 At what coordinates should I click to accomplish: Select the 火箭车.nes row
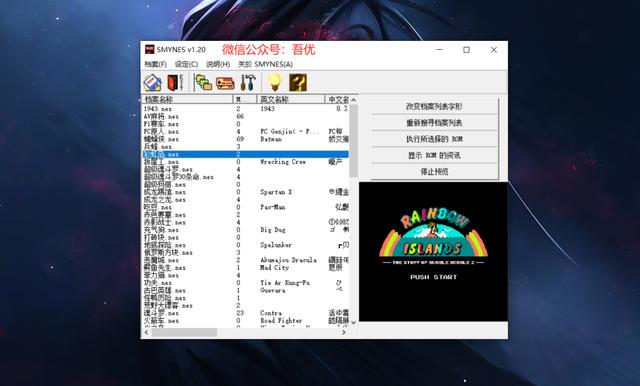click(x=246, y=320)
